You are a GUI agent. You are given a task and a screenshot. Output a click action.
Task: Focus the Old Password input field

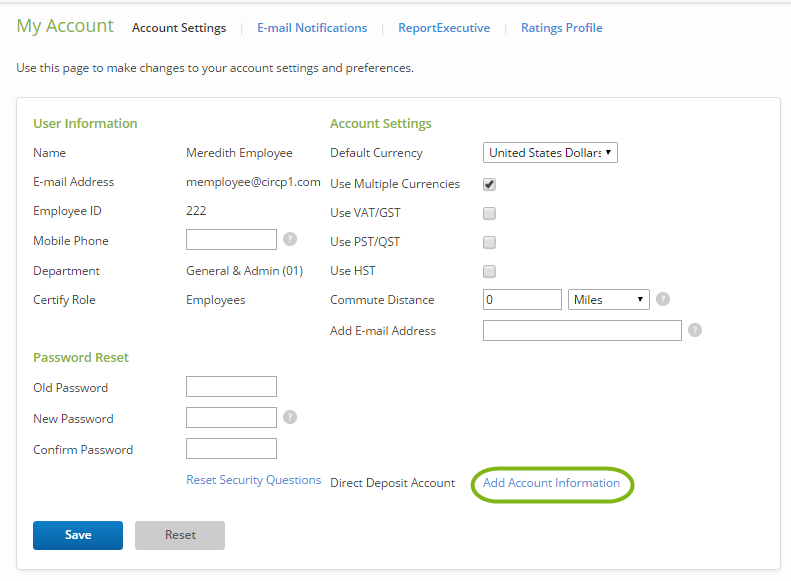(x=231, y=386)
